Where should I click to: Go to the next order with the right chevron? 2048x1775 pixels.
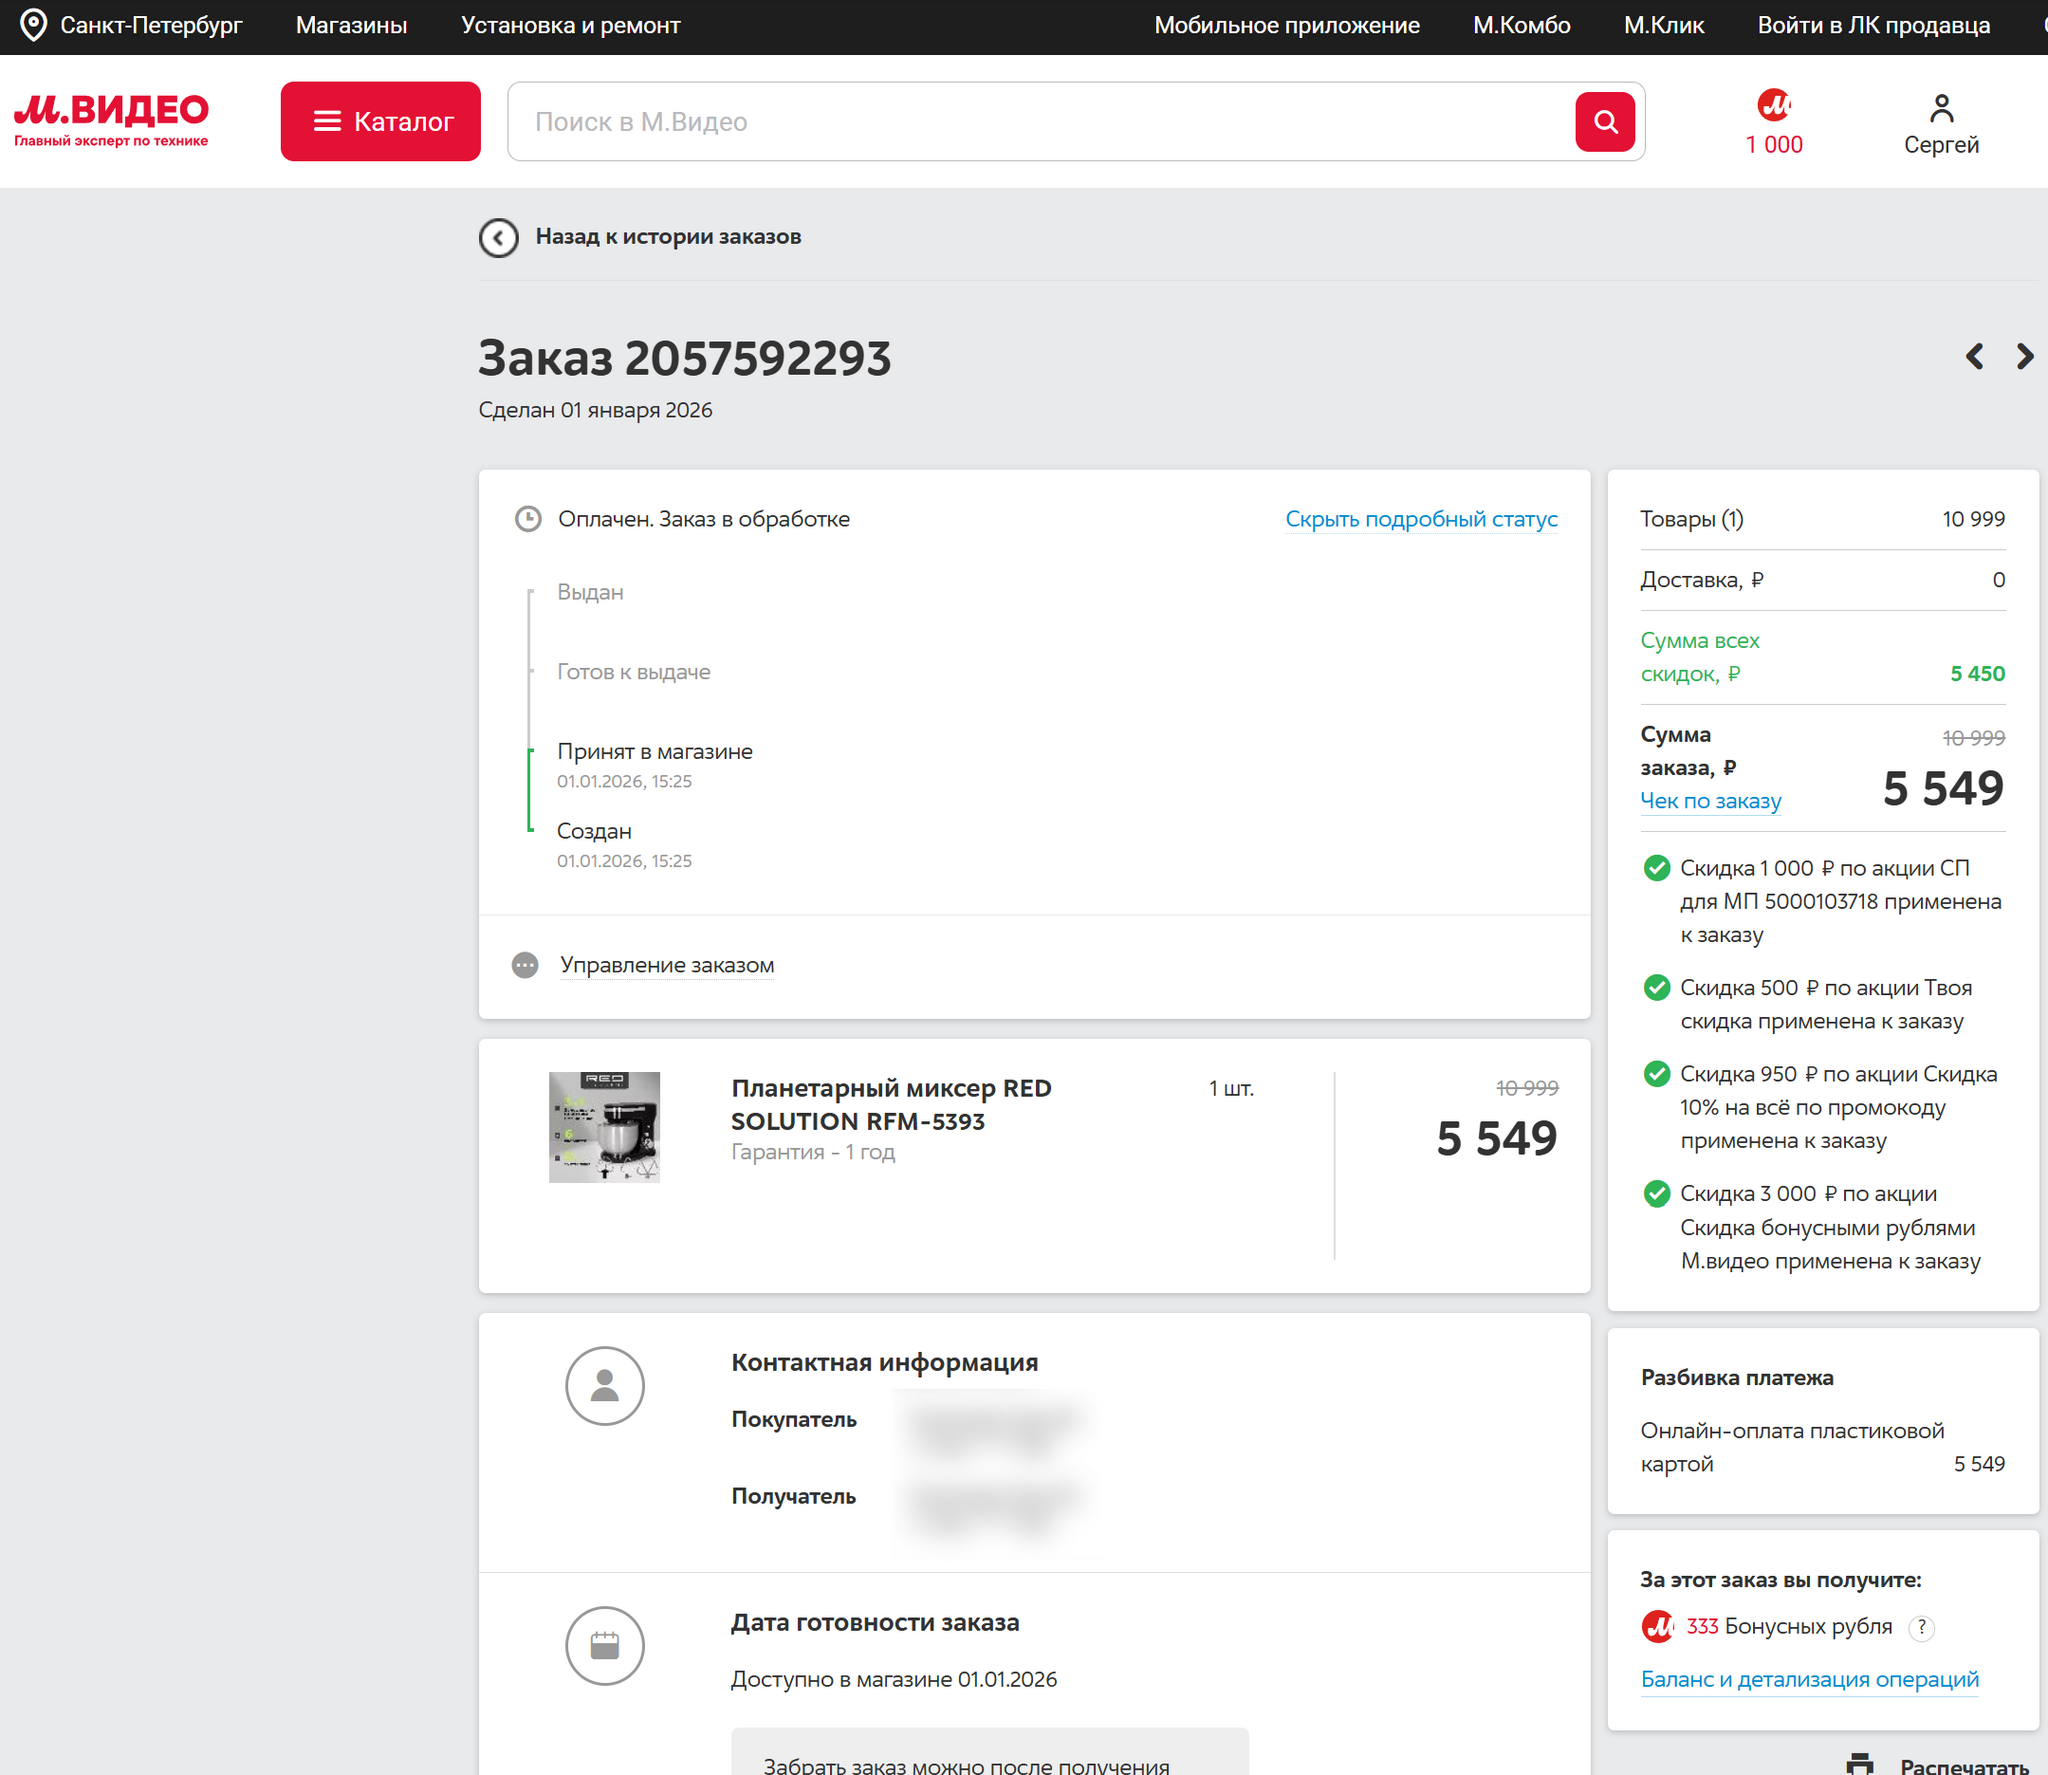(2024, 357)
